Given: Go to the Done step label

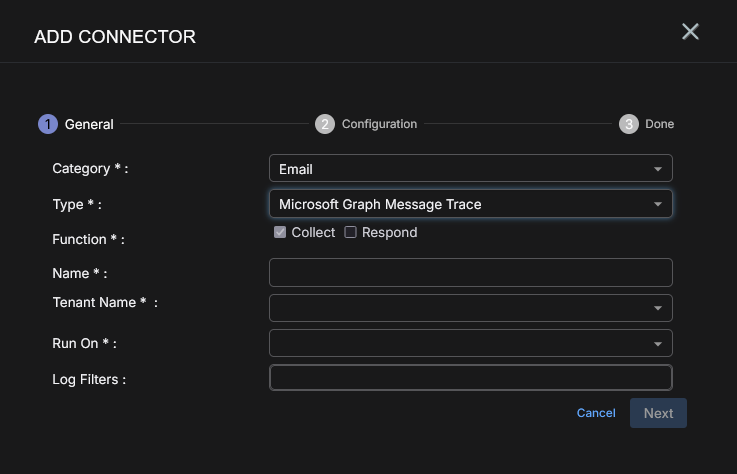Looking at the screenshot, I should [x=659, y=124].
